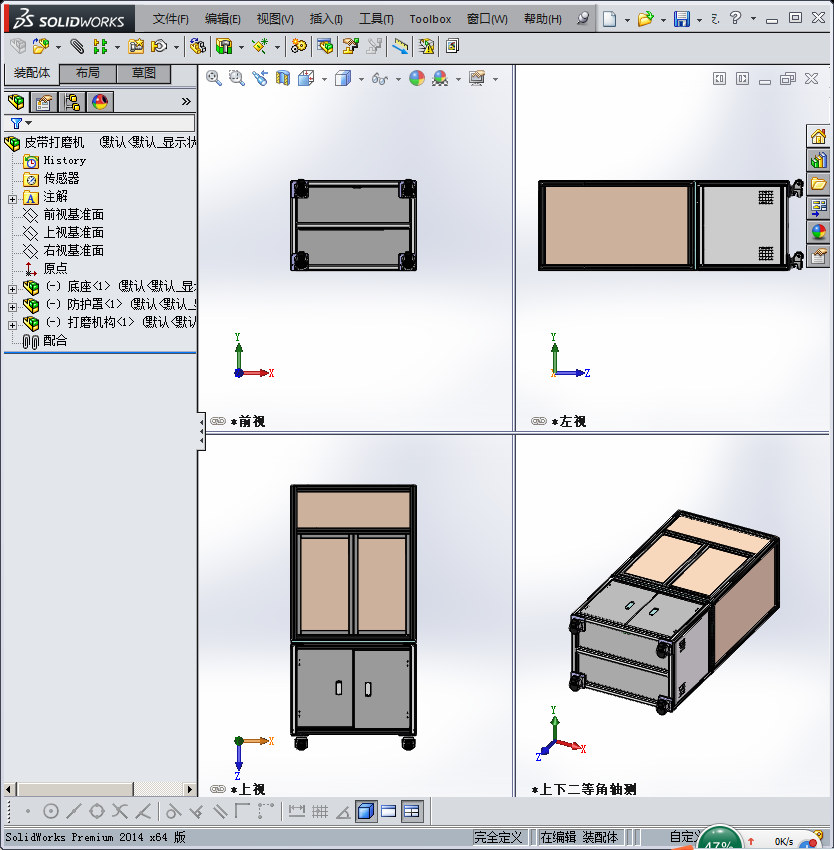This screenshot has height=850, width=834.
Task: Click the Section View icon
Action: coord(283,78)
